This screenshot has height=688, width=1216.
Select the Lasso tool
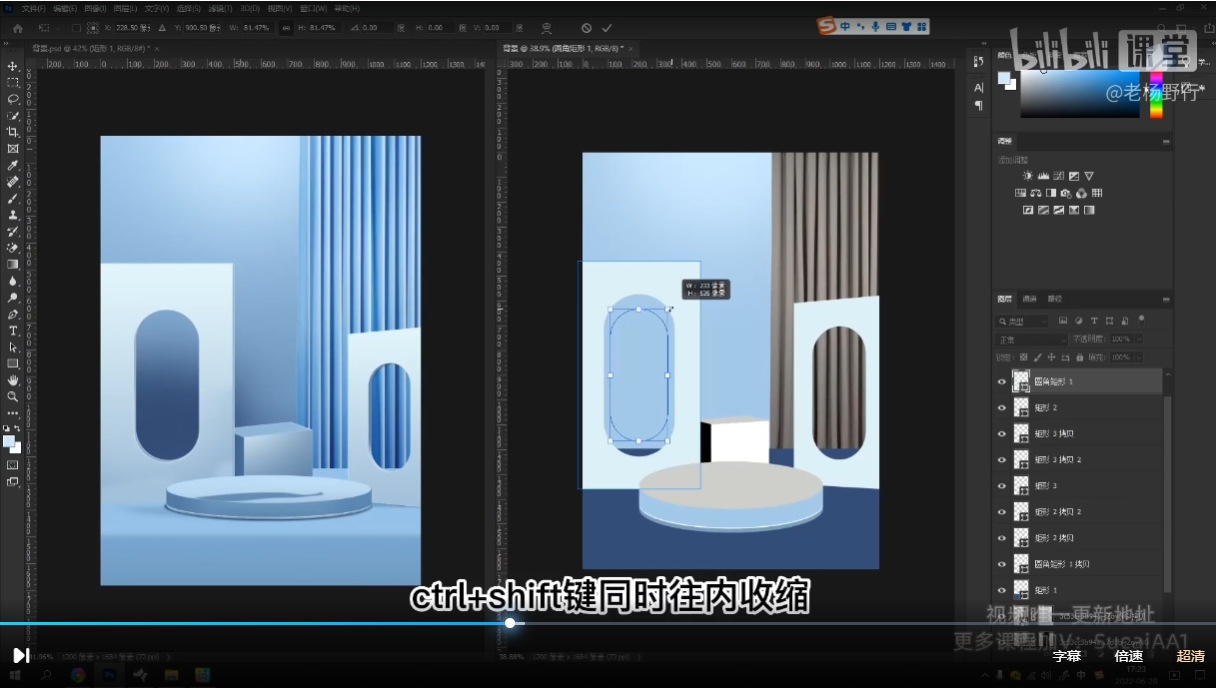tap(13, 99)
